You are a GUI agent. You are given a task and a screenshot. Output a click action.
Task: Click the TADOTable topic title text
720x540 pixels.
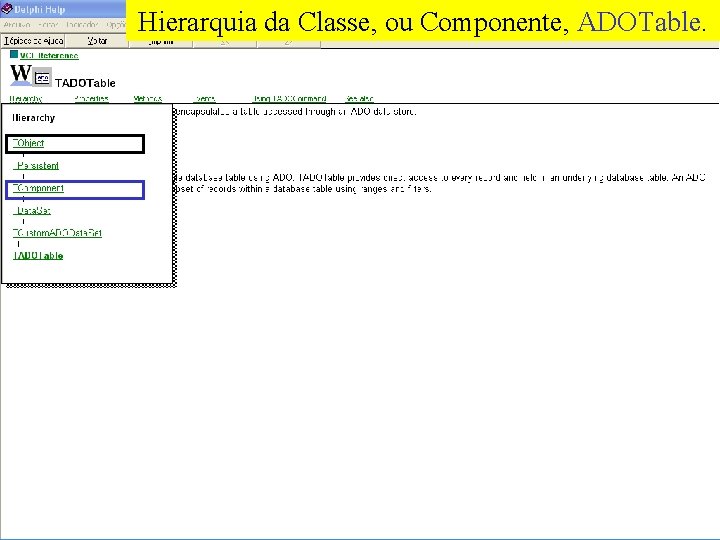pos(85,83)
